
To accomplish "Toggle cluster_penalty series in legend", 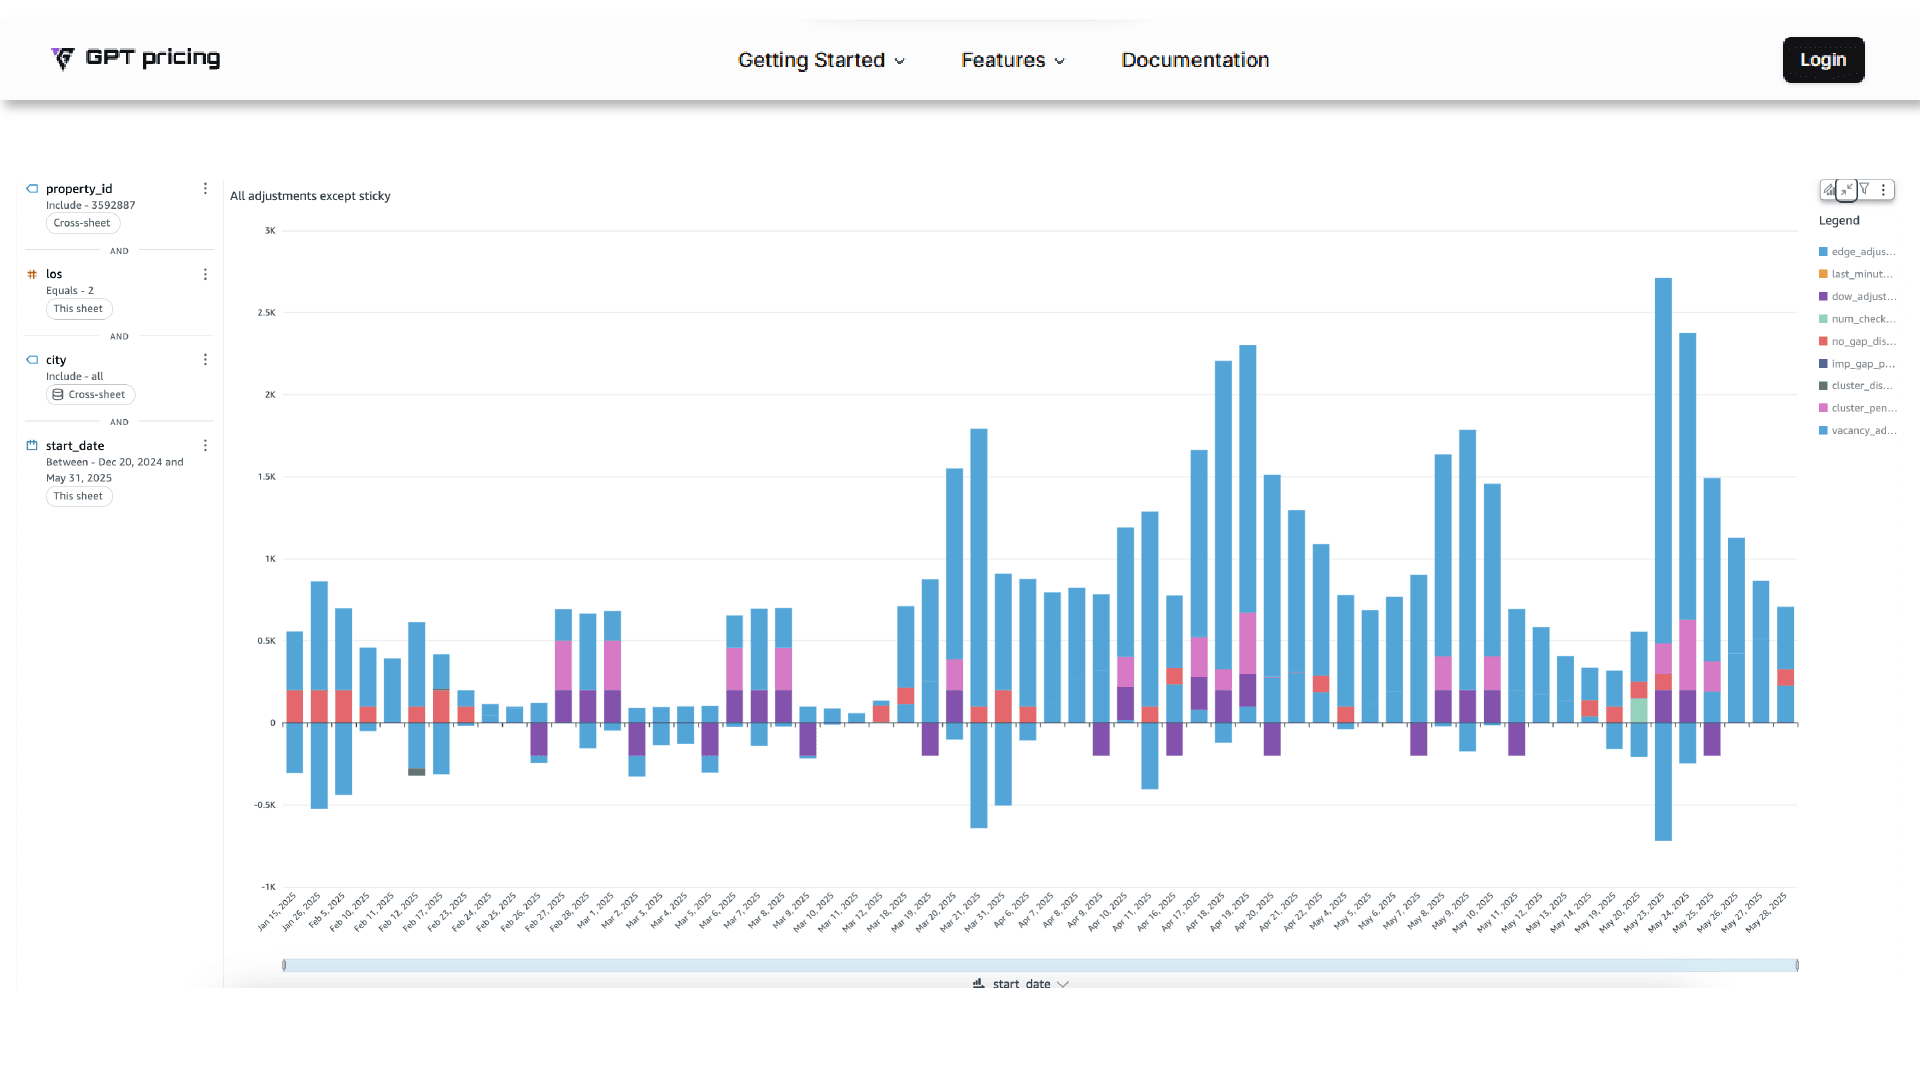I will [x=1862, y=408].
